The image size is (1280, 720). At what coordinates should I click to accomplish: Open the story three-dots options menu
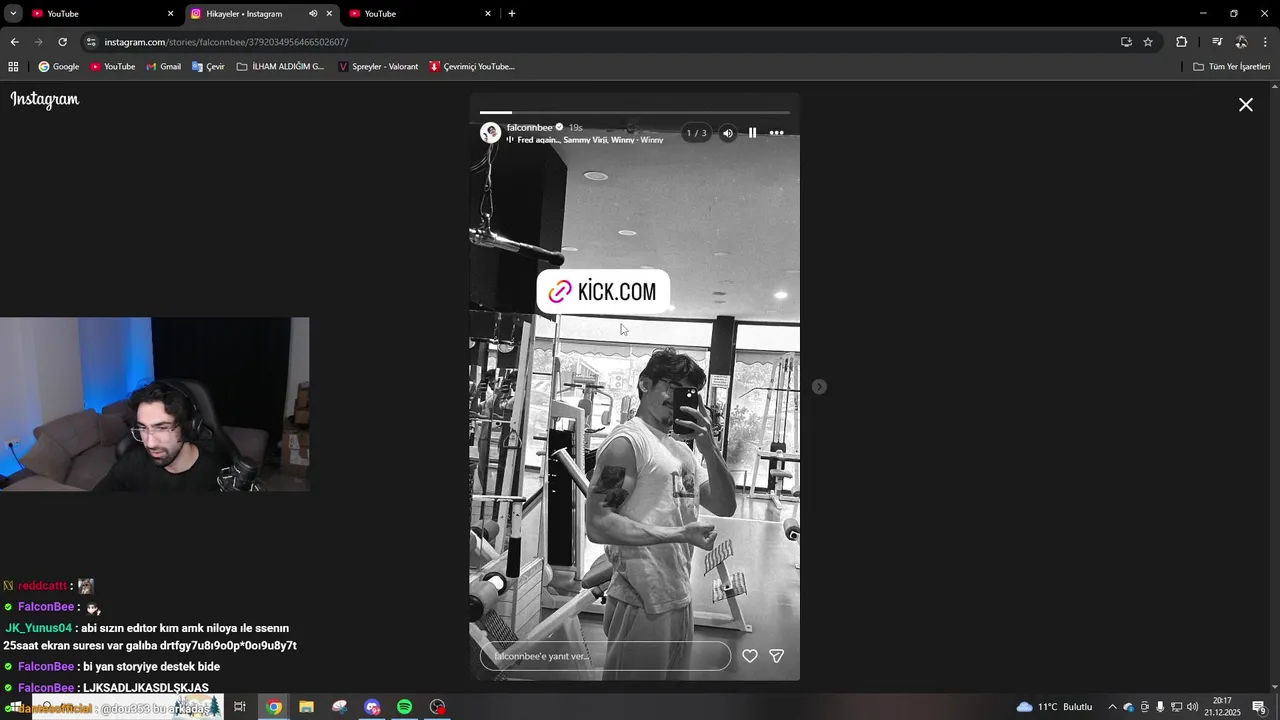pos(777,133)
